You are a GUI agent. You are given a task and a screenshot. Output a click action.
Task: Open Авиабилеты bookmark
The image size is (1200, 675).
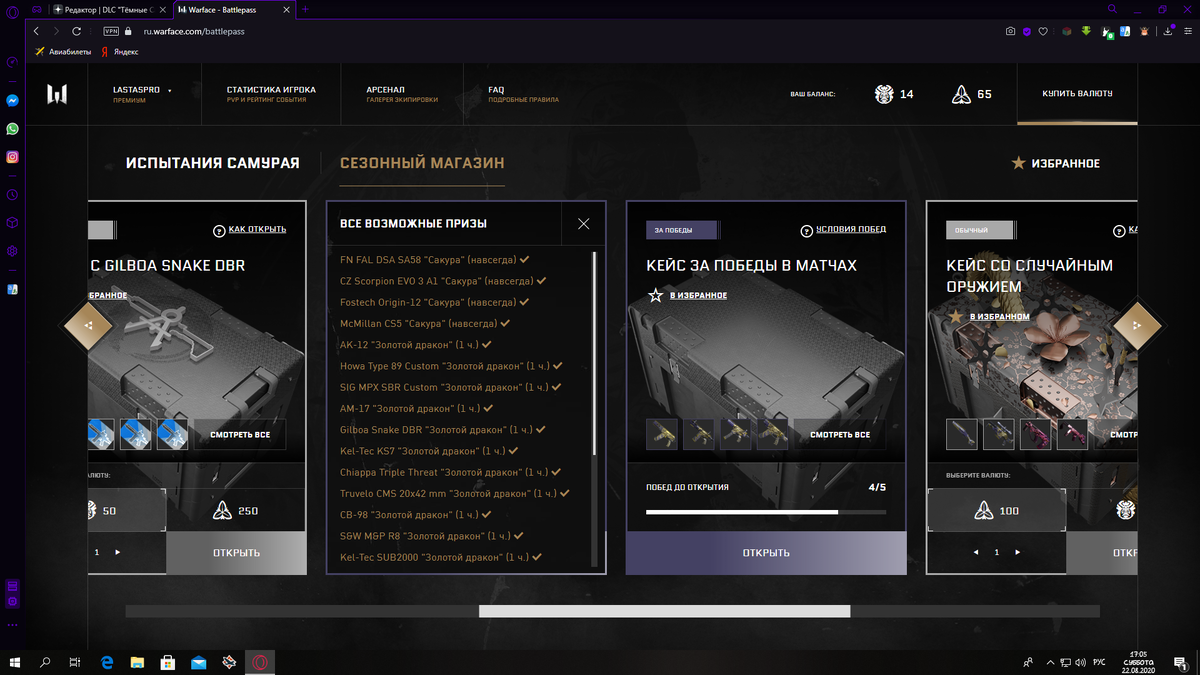tap(62, 51)
